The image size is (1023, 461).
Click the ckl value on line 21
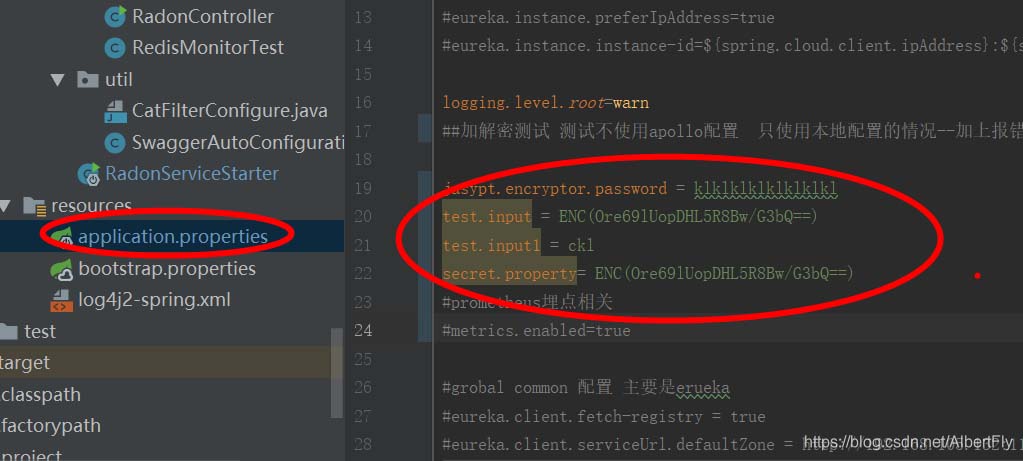tap(581, 245)
